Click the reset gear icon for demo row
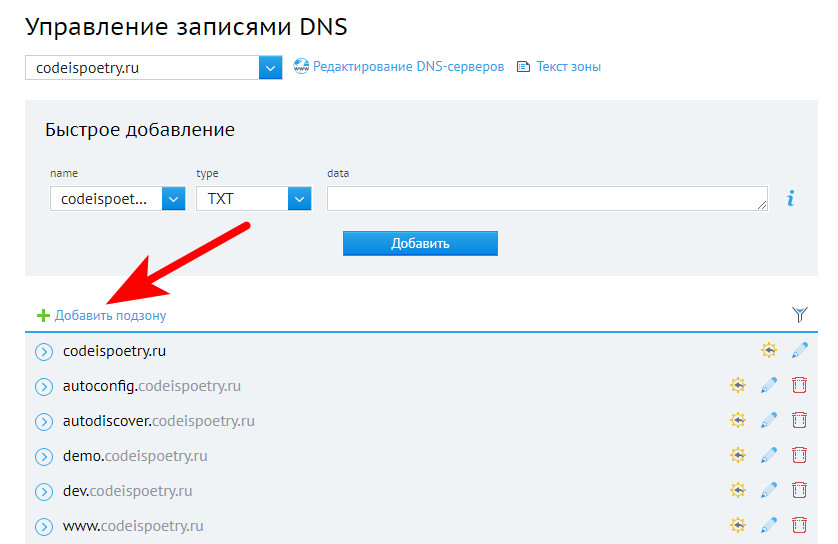This screenshot has width=838, height=544. 738,455
